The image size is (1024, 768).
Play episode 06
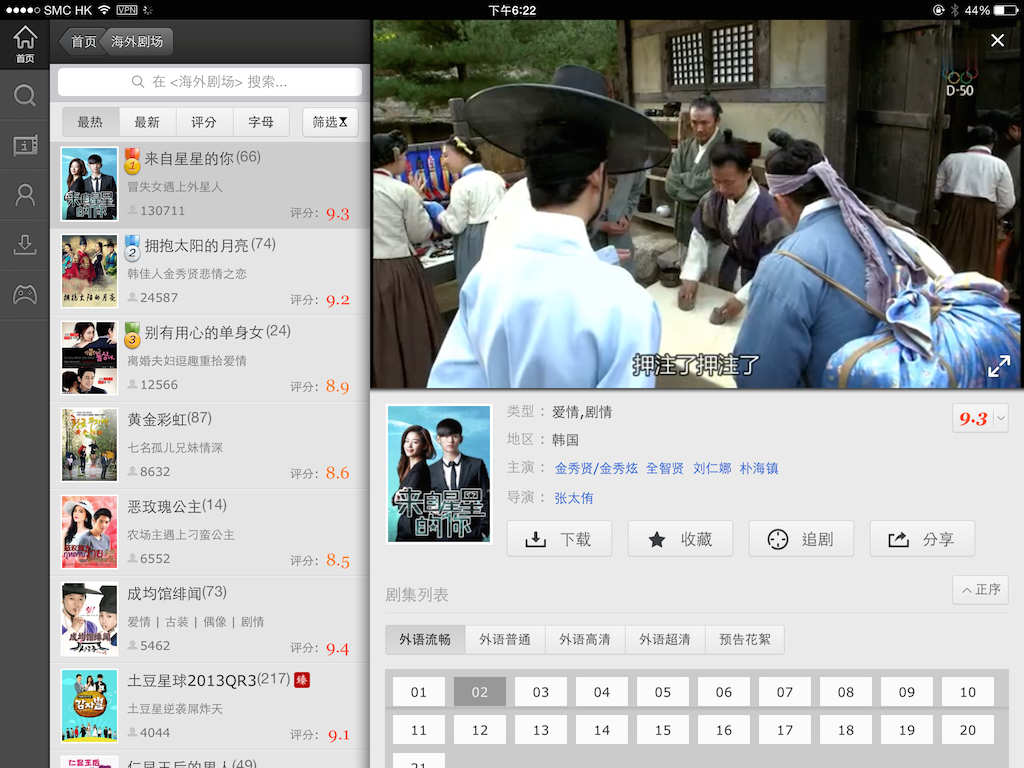click(724, 692)
